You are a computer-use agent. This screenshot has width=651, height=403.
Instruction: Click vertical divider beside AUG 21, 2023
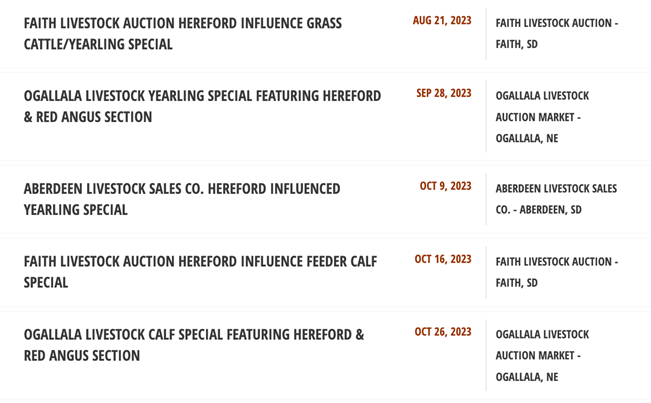pos(486,33)
